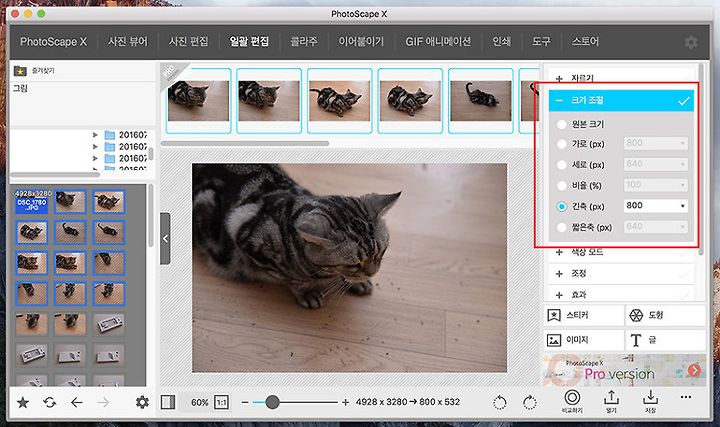Image resolution: width=720 pixels, height=427 pixels.
Task: Open the 스토어 store tab
Action: point(585,42)
